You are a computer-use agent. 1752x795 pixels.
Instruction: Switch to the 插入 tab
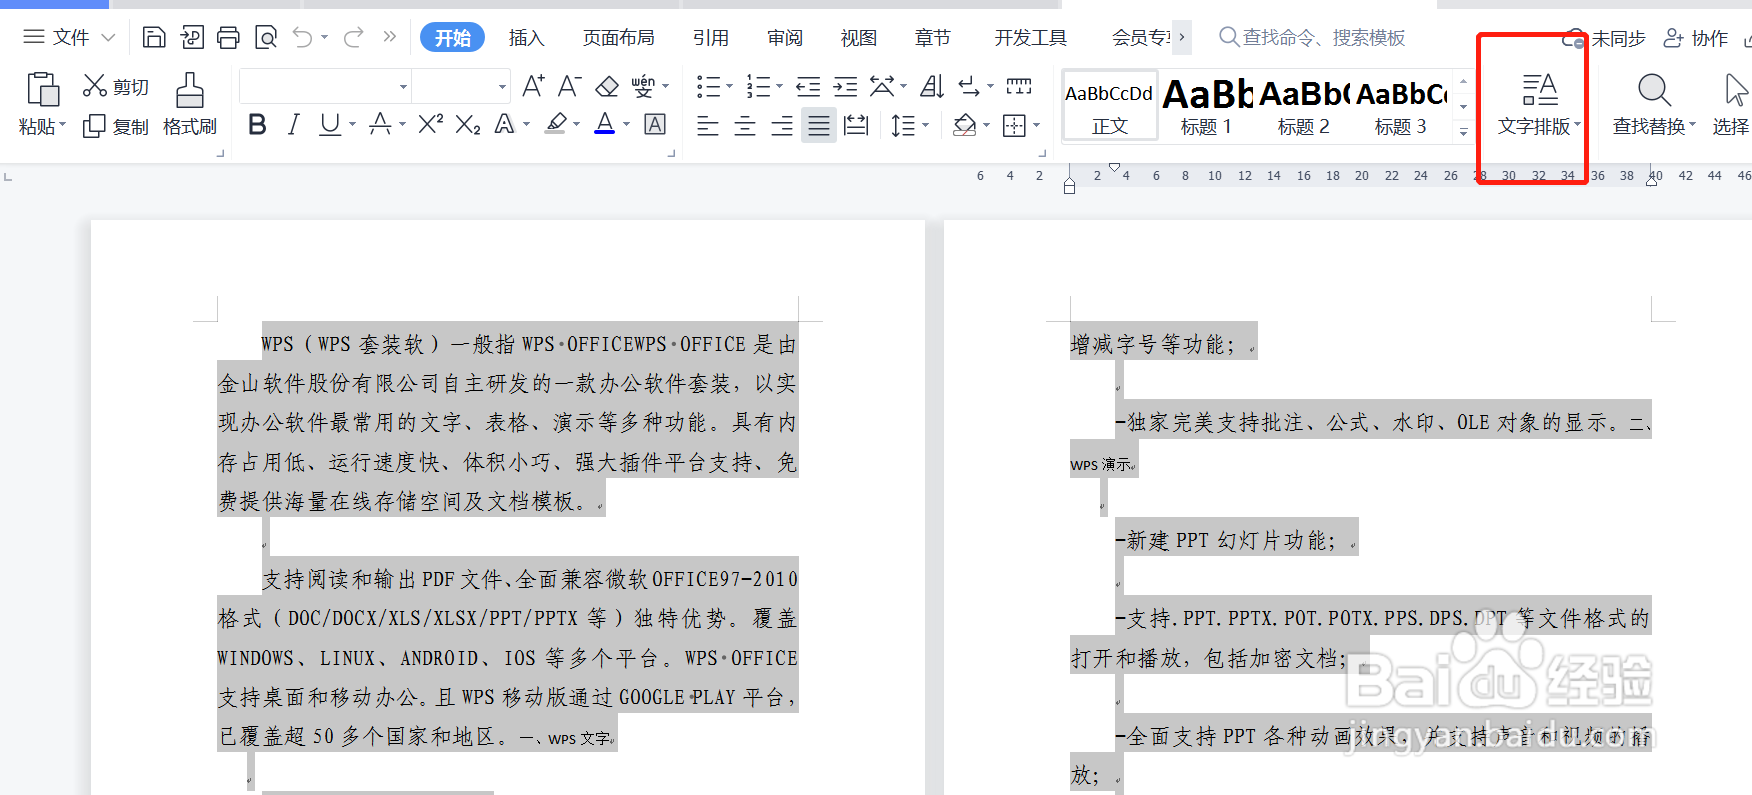526,38
